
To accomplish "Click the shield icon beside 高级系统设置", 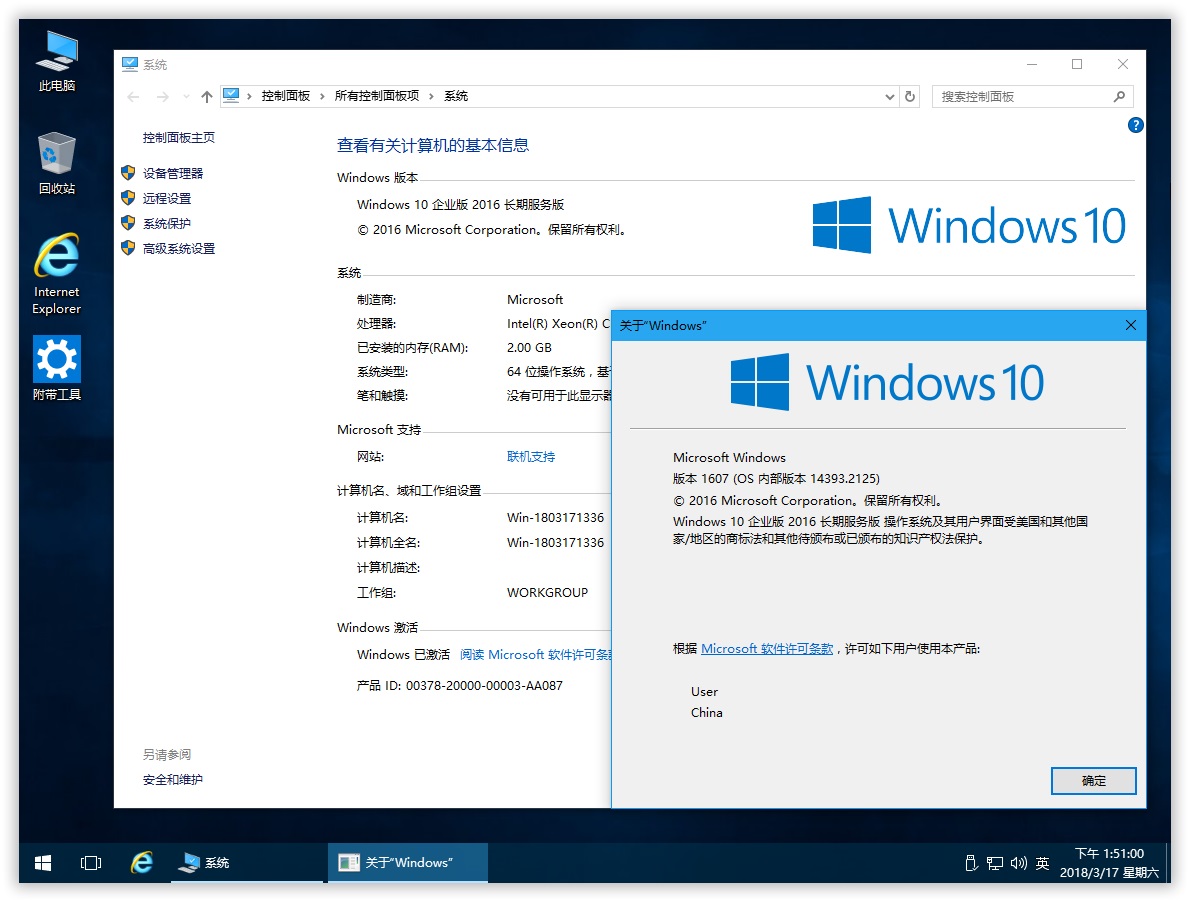I will click(x=128, y=248).
